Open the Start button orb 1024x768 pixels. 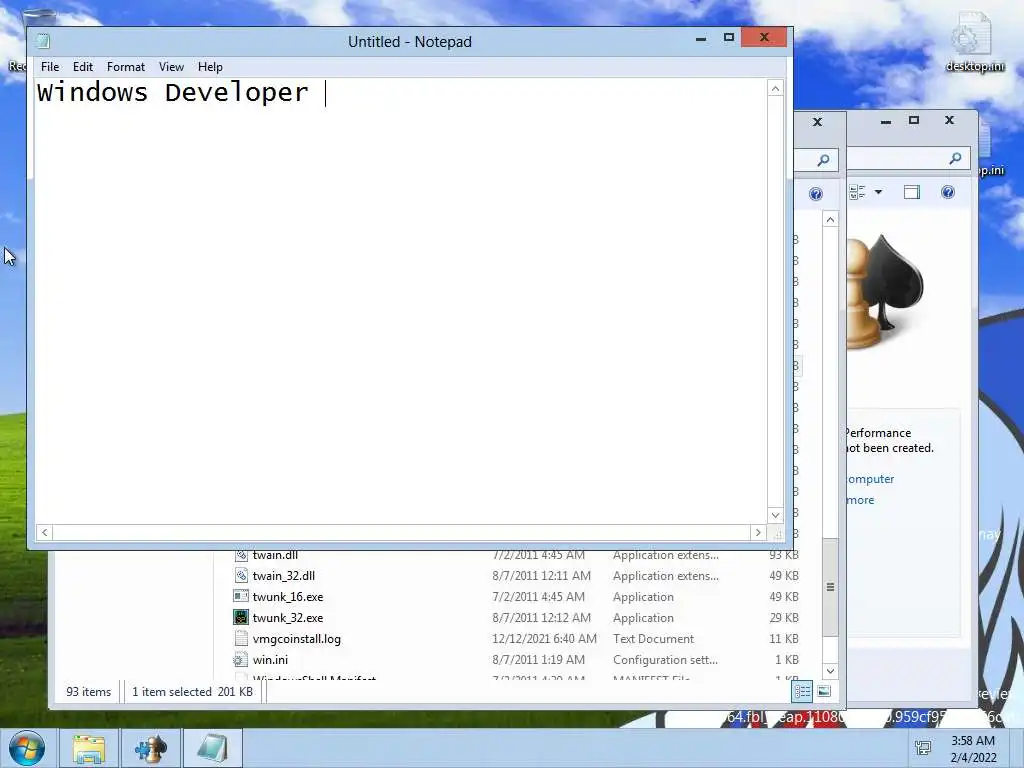(x=27, y=748)
